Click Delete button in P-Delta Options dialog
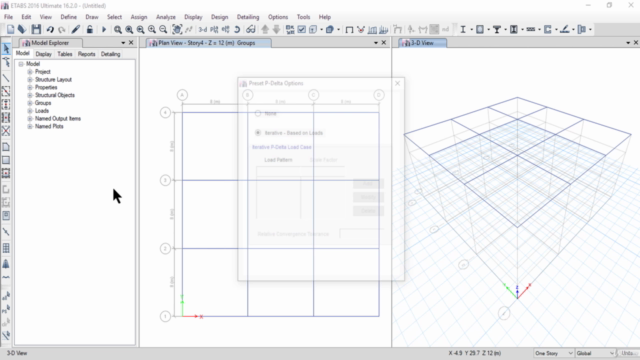The height and width of the screenshot is (360, 640). pos(368,211)
